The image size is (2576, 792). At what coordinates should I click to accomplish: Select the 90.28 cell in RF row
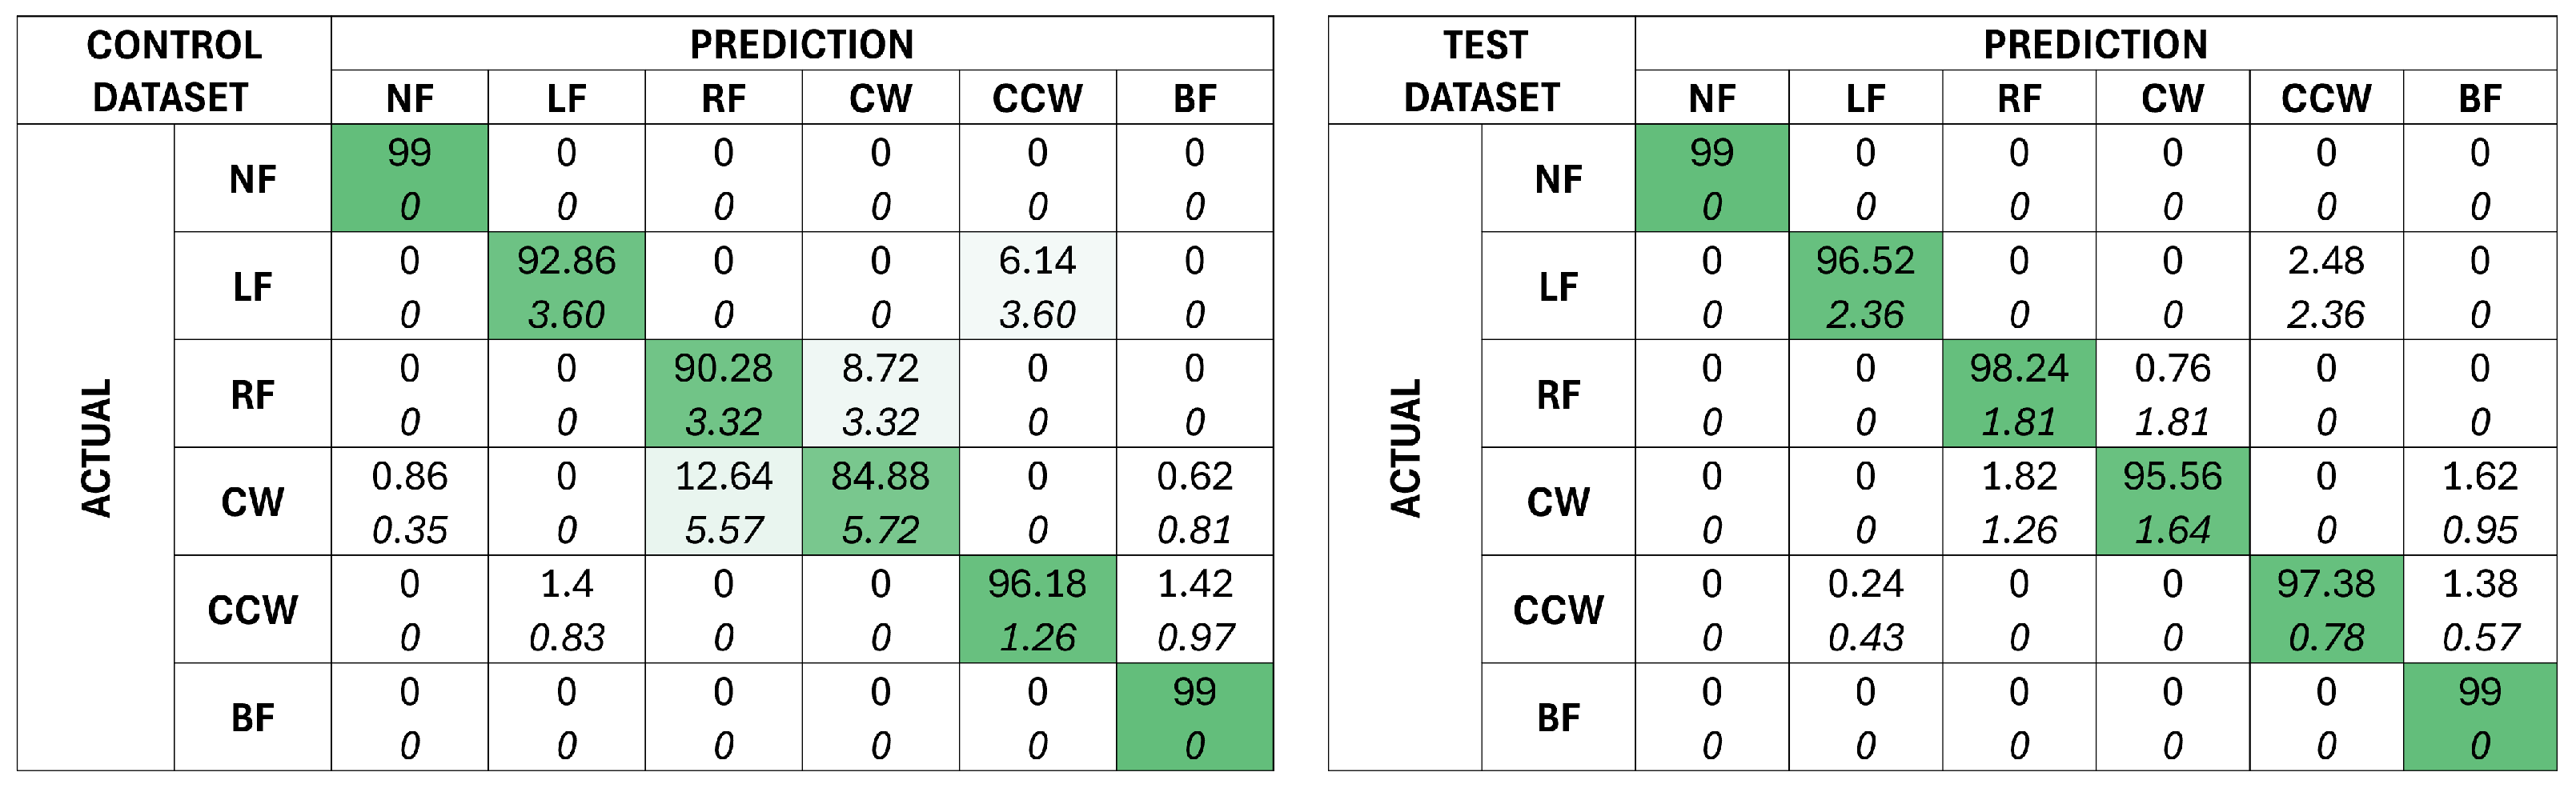pyautogui.click(x=723, y=394)
